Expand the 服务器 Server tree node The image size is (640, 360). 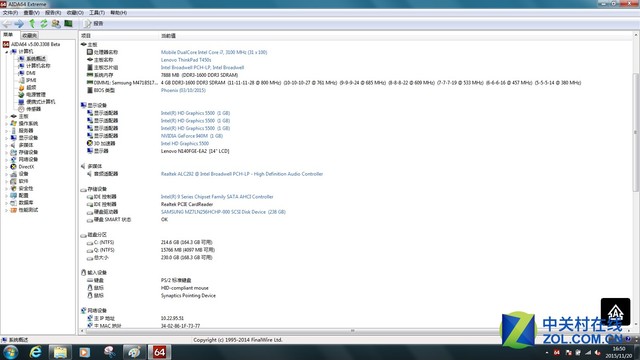[7, 131]
